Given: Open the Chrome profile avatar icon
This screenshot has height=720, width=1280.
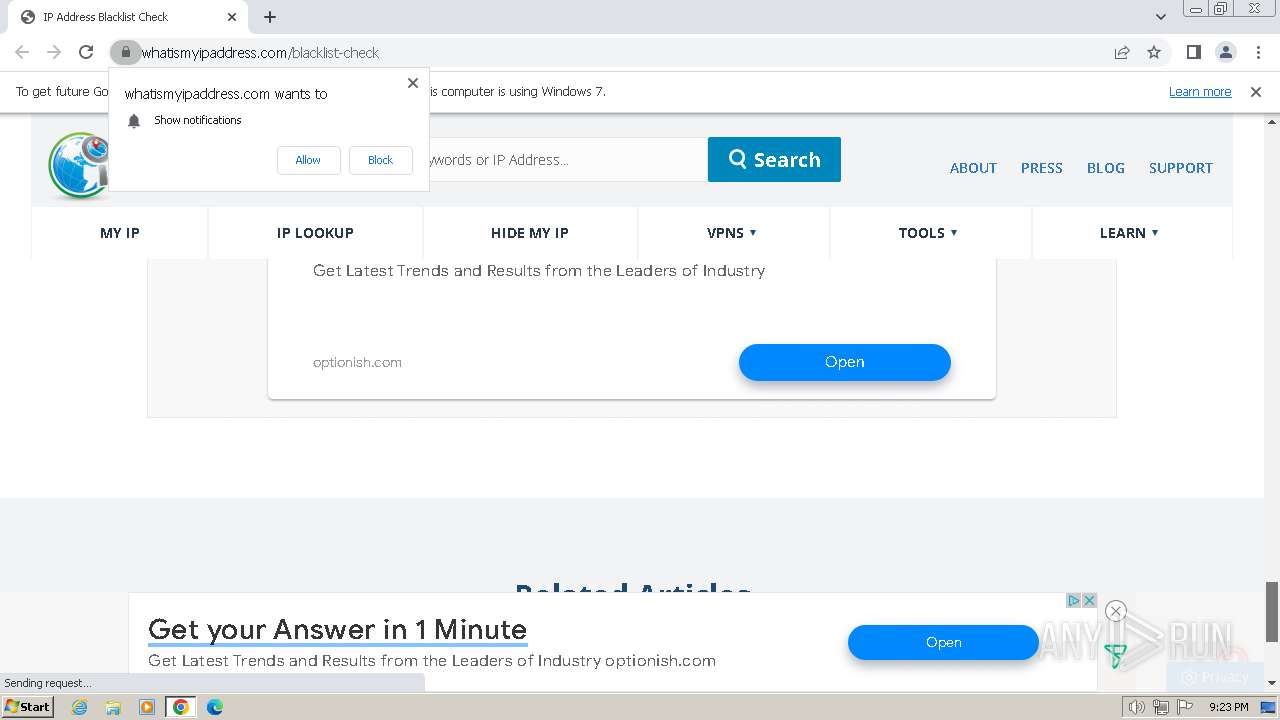Looking at the screenshot, I should 1225,52.
